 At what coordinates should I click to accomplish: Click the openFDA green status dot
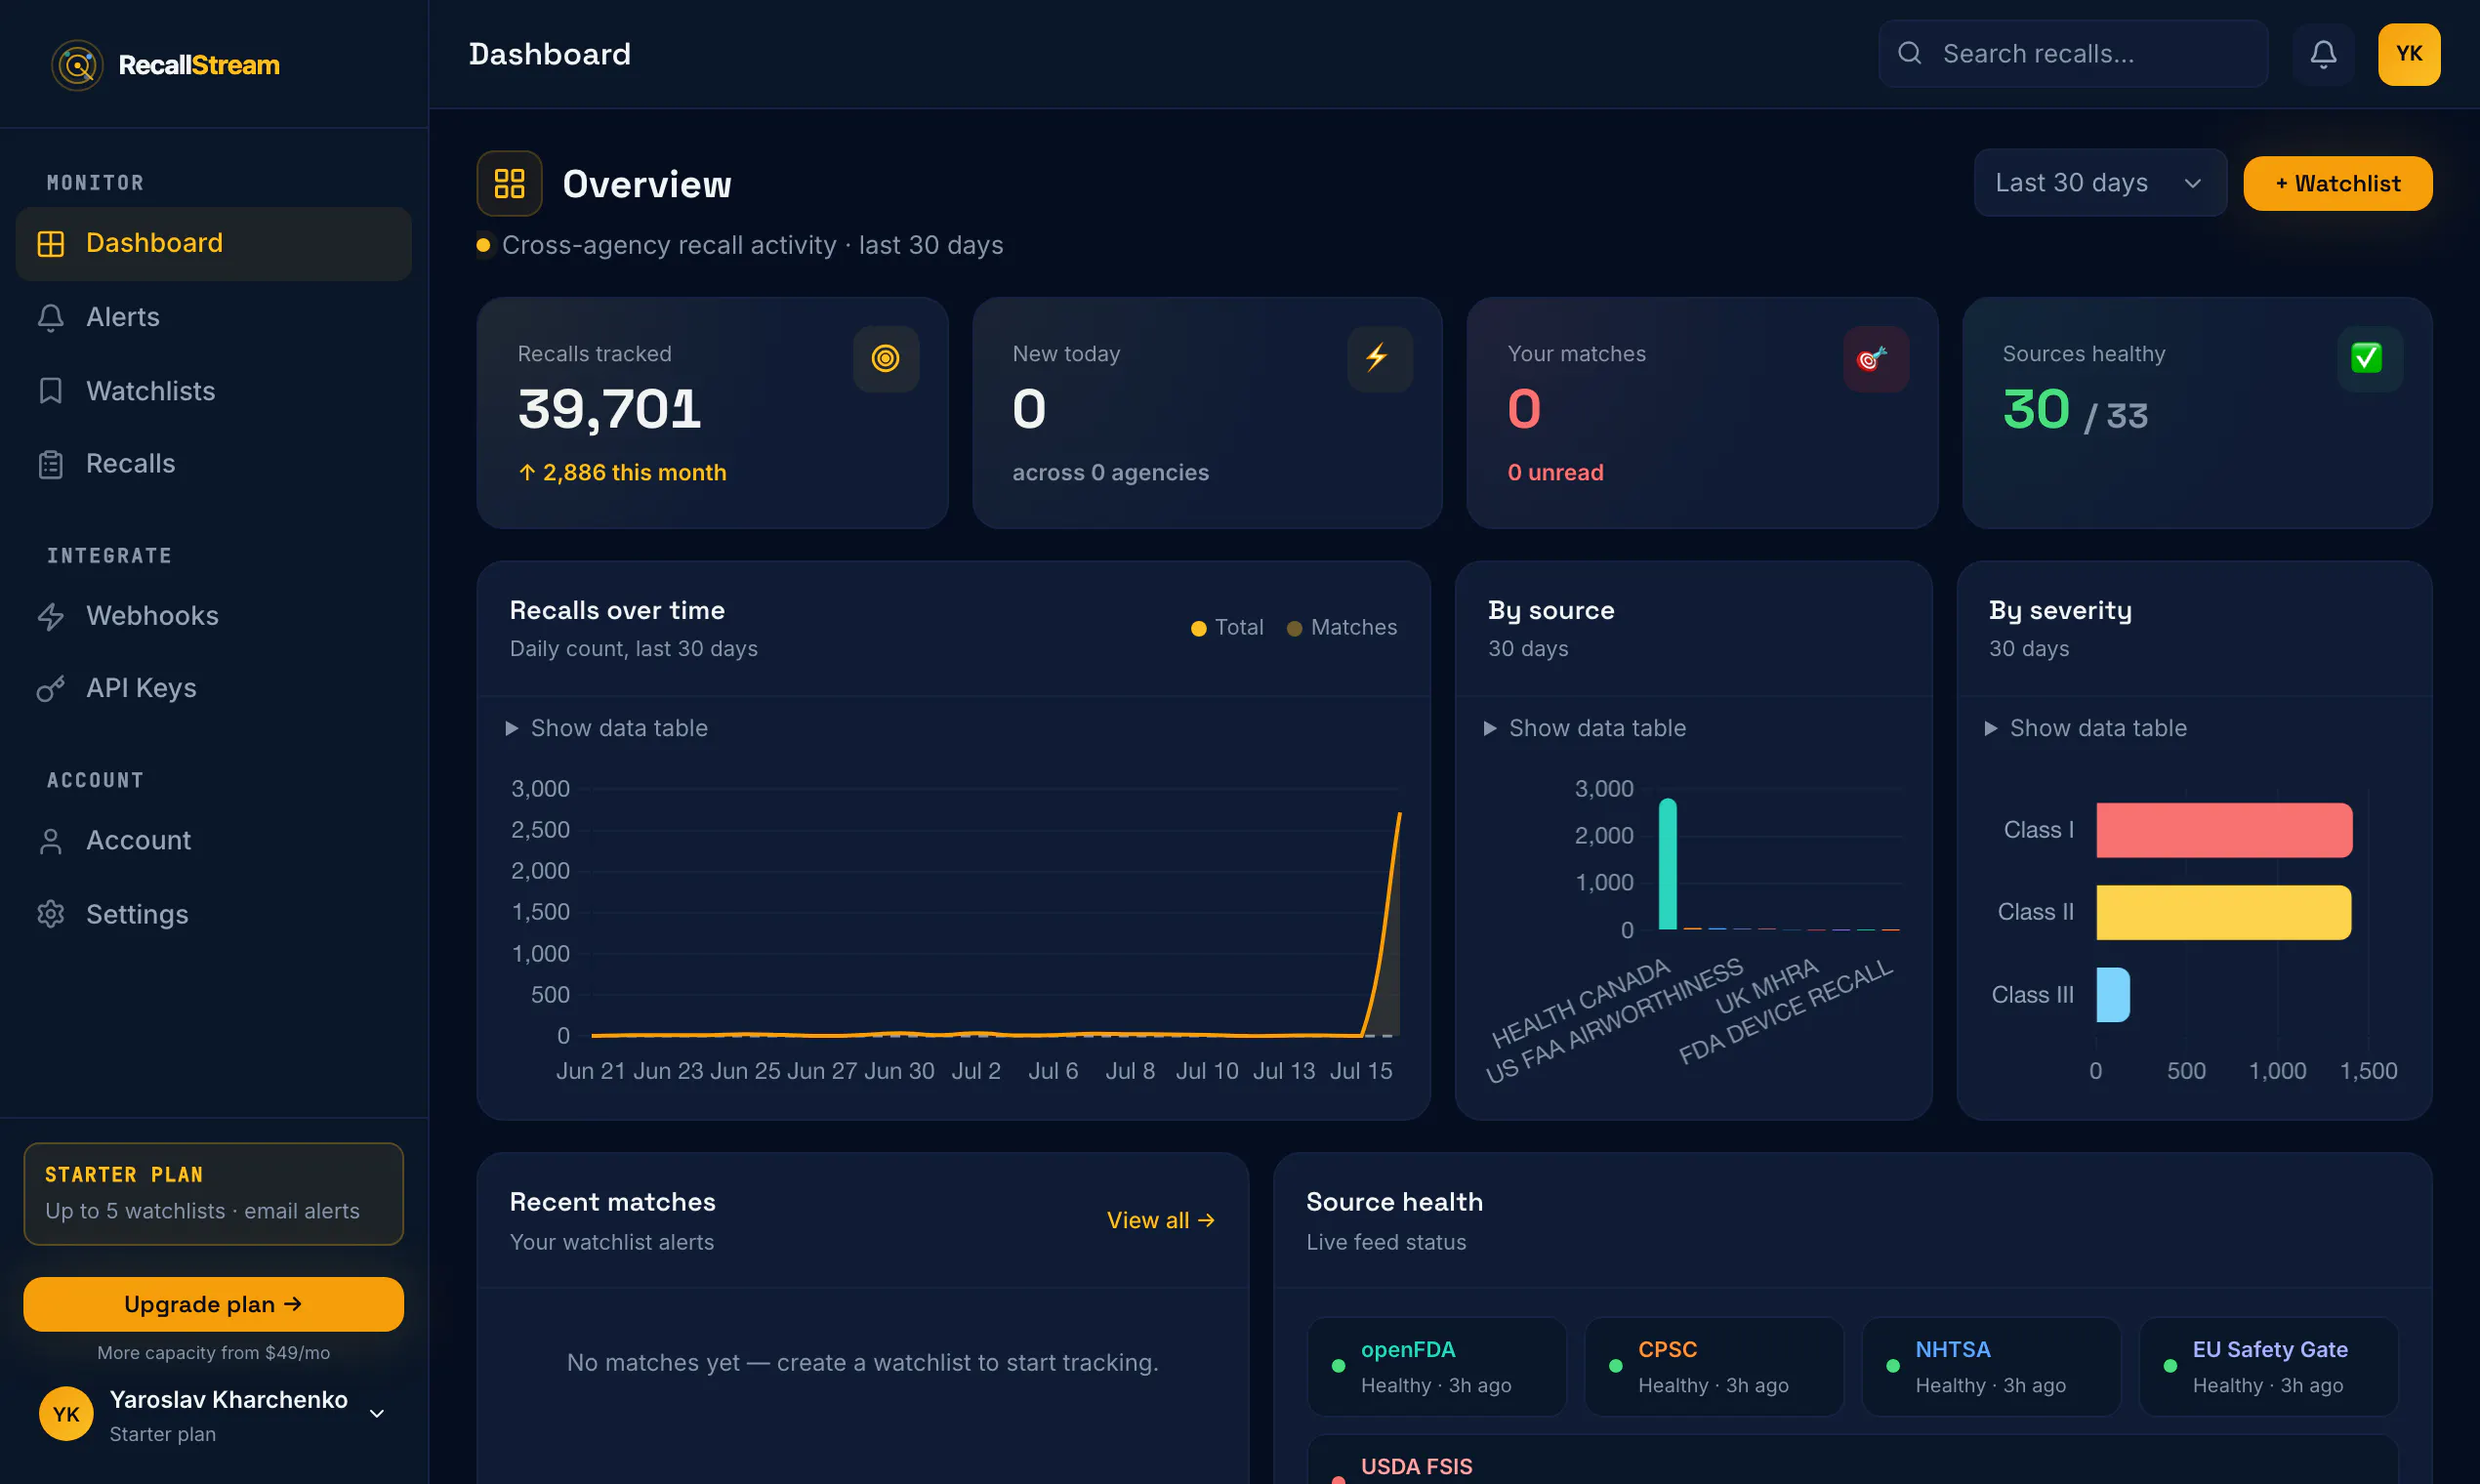[x=1338, y=1365]
